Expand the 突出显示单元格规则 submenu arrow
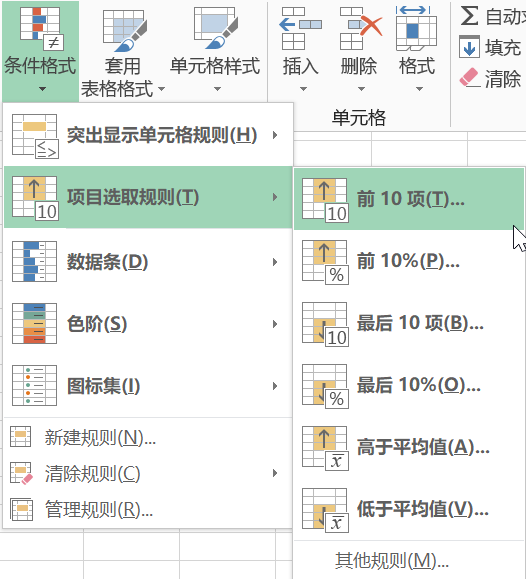Image resolution: width=526 pixels, height=579 pixels. coord(275,135)
